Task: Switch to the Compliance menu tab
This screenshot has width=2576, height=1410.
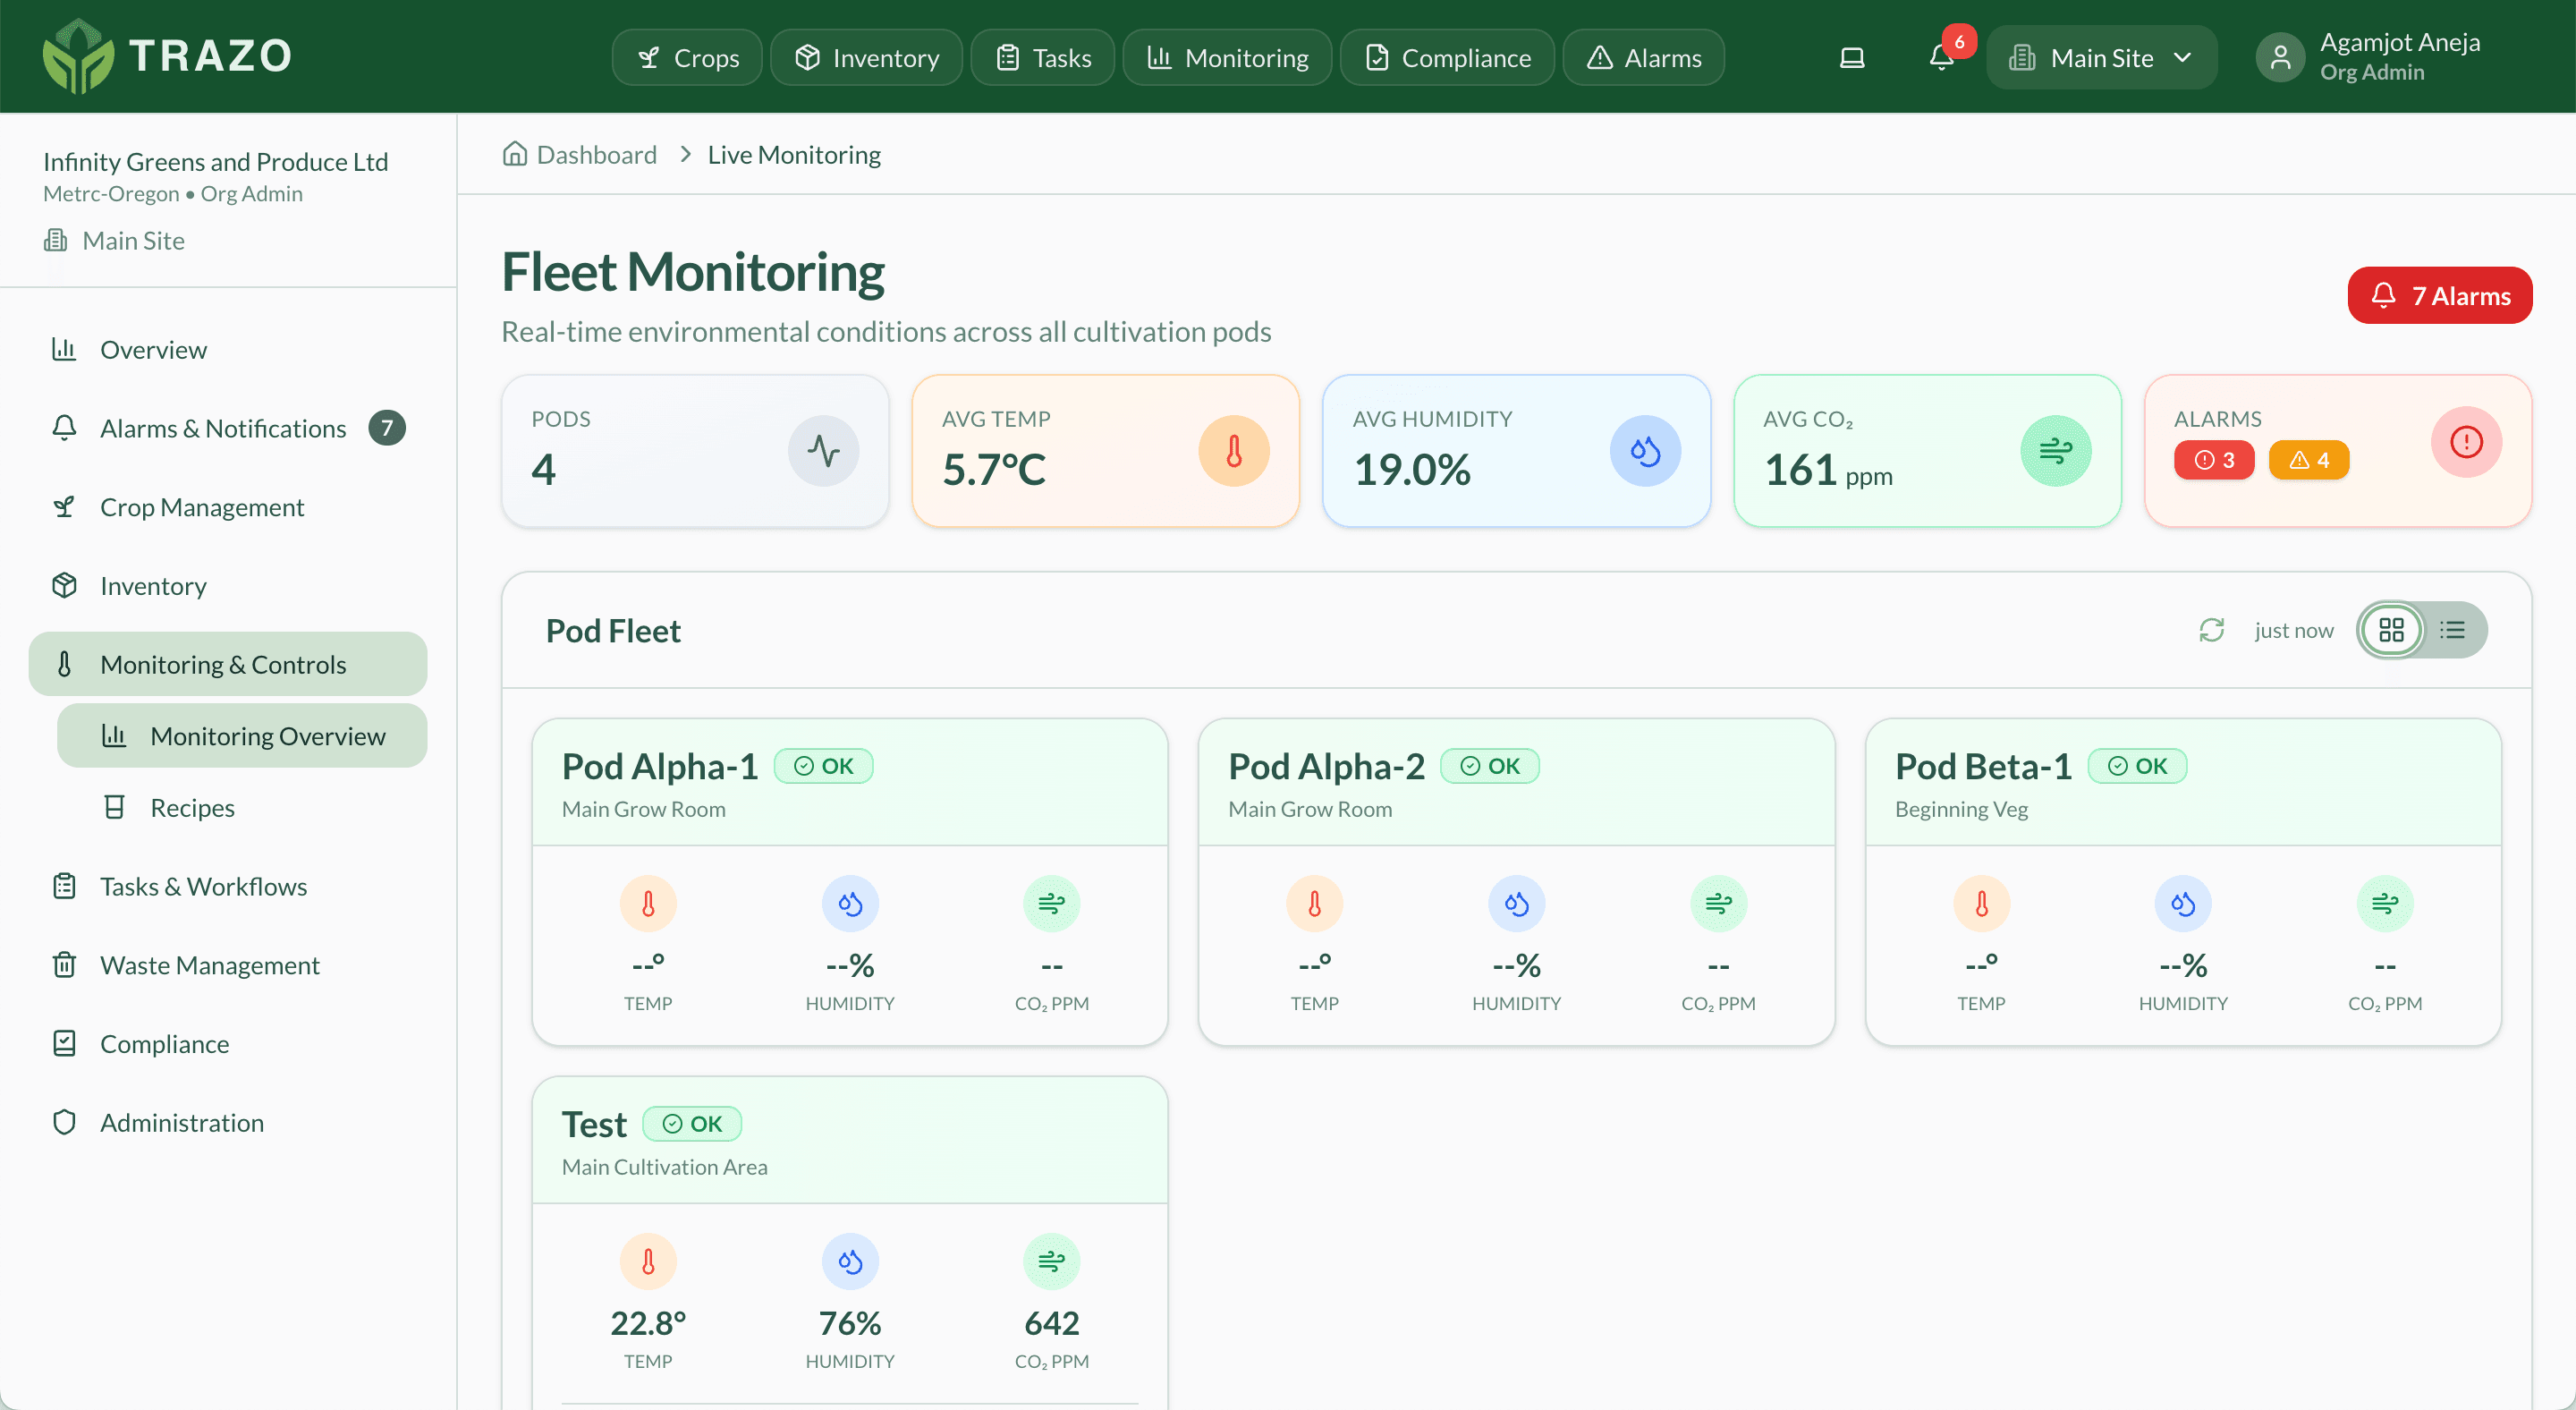Action: [1446, 57]
